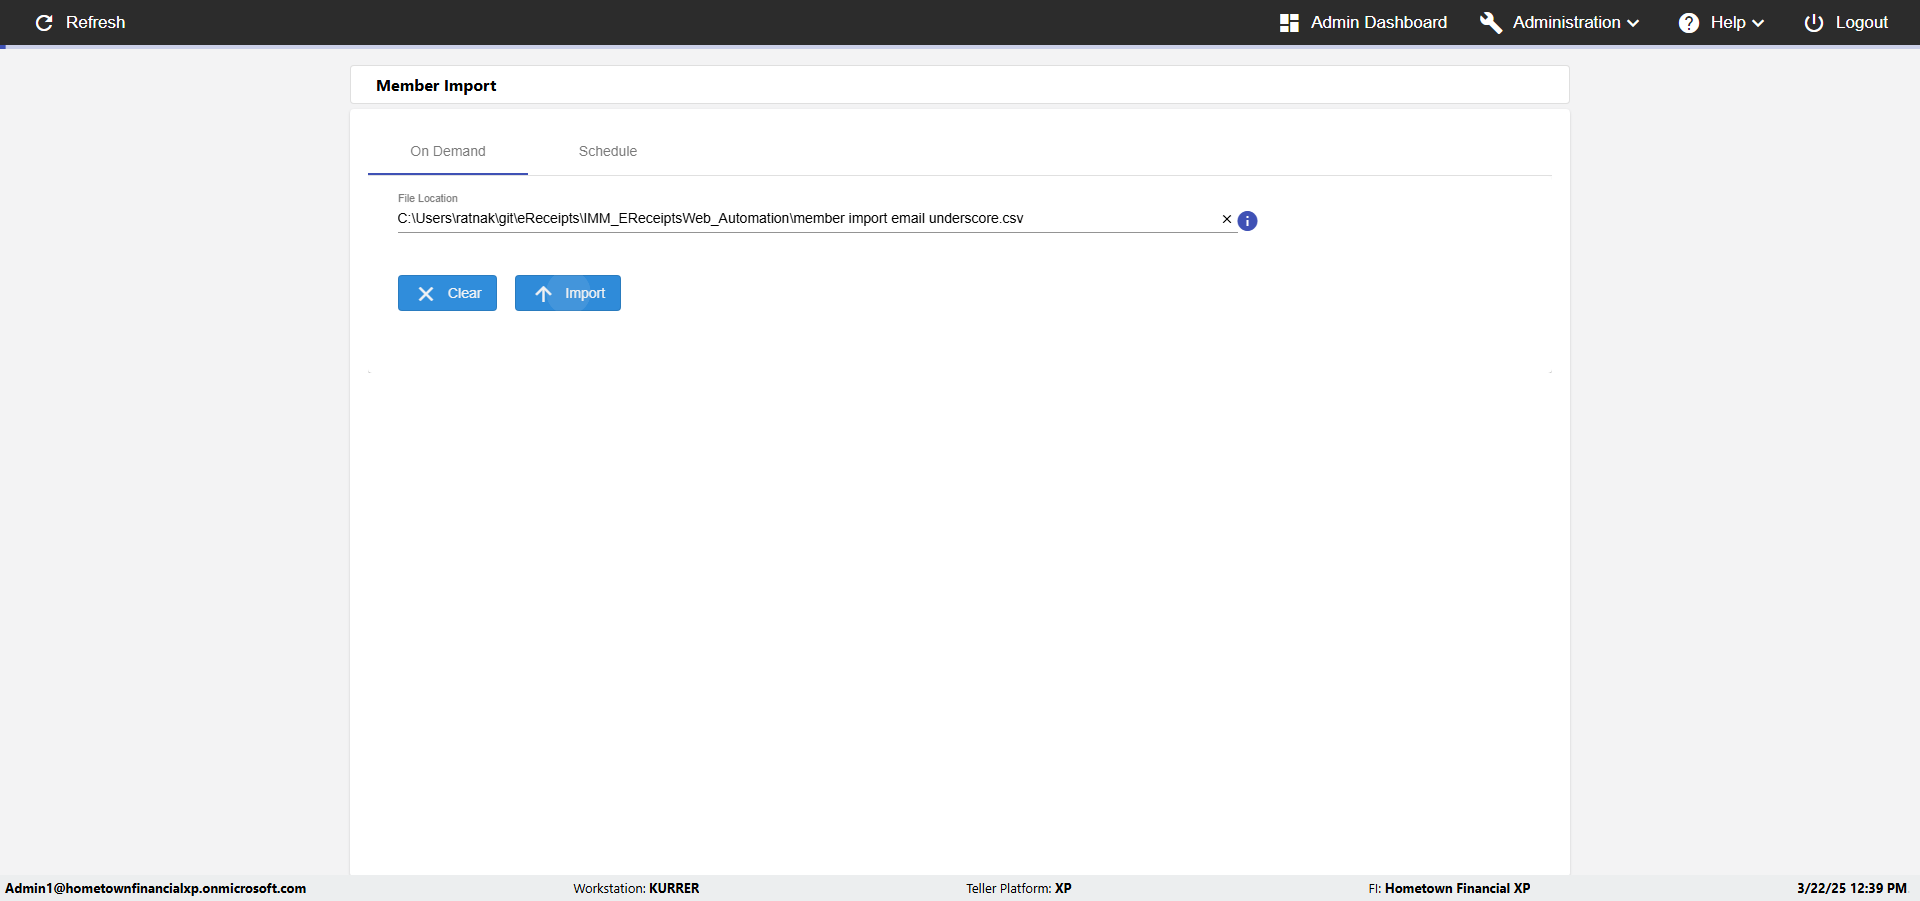Click the Import button
This screenshot has height=901, width=1920.
(x=568, y=293)
